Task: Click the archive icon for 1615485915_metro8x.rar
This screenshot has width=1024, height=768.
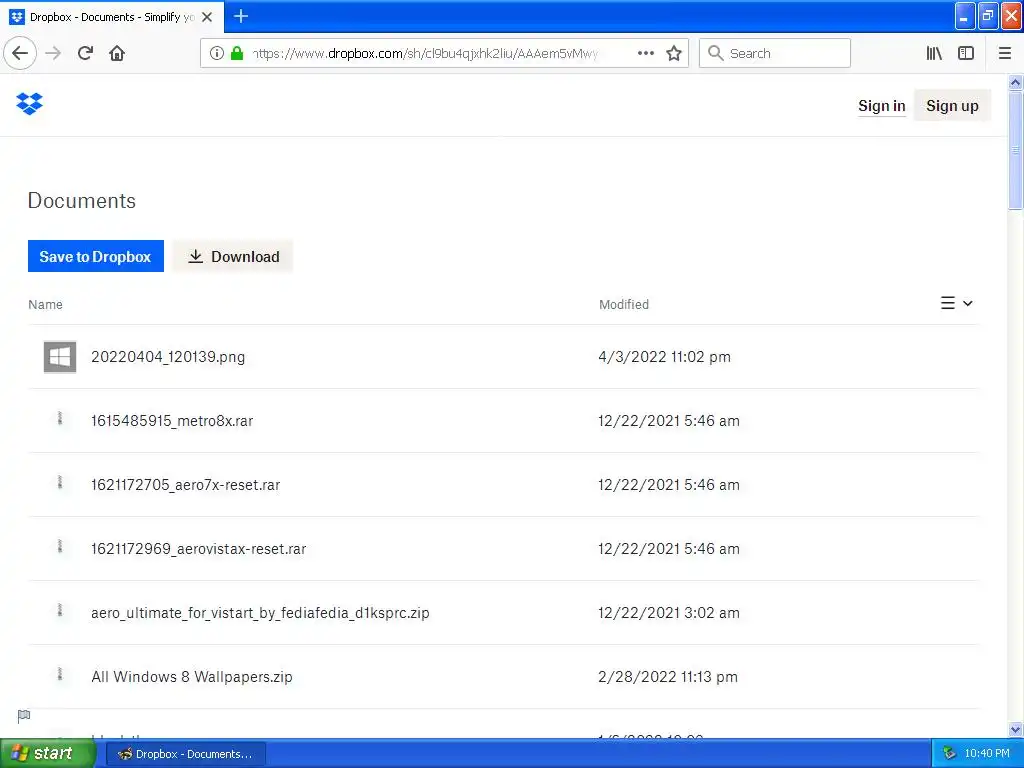Action: [59, 419]
